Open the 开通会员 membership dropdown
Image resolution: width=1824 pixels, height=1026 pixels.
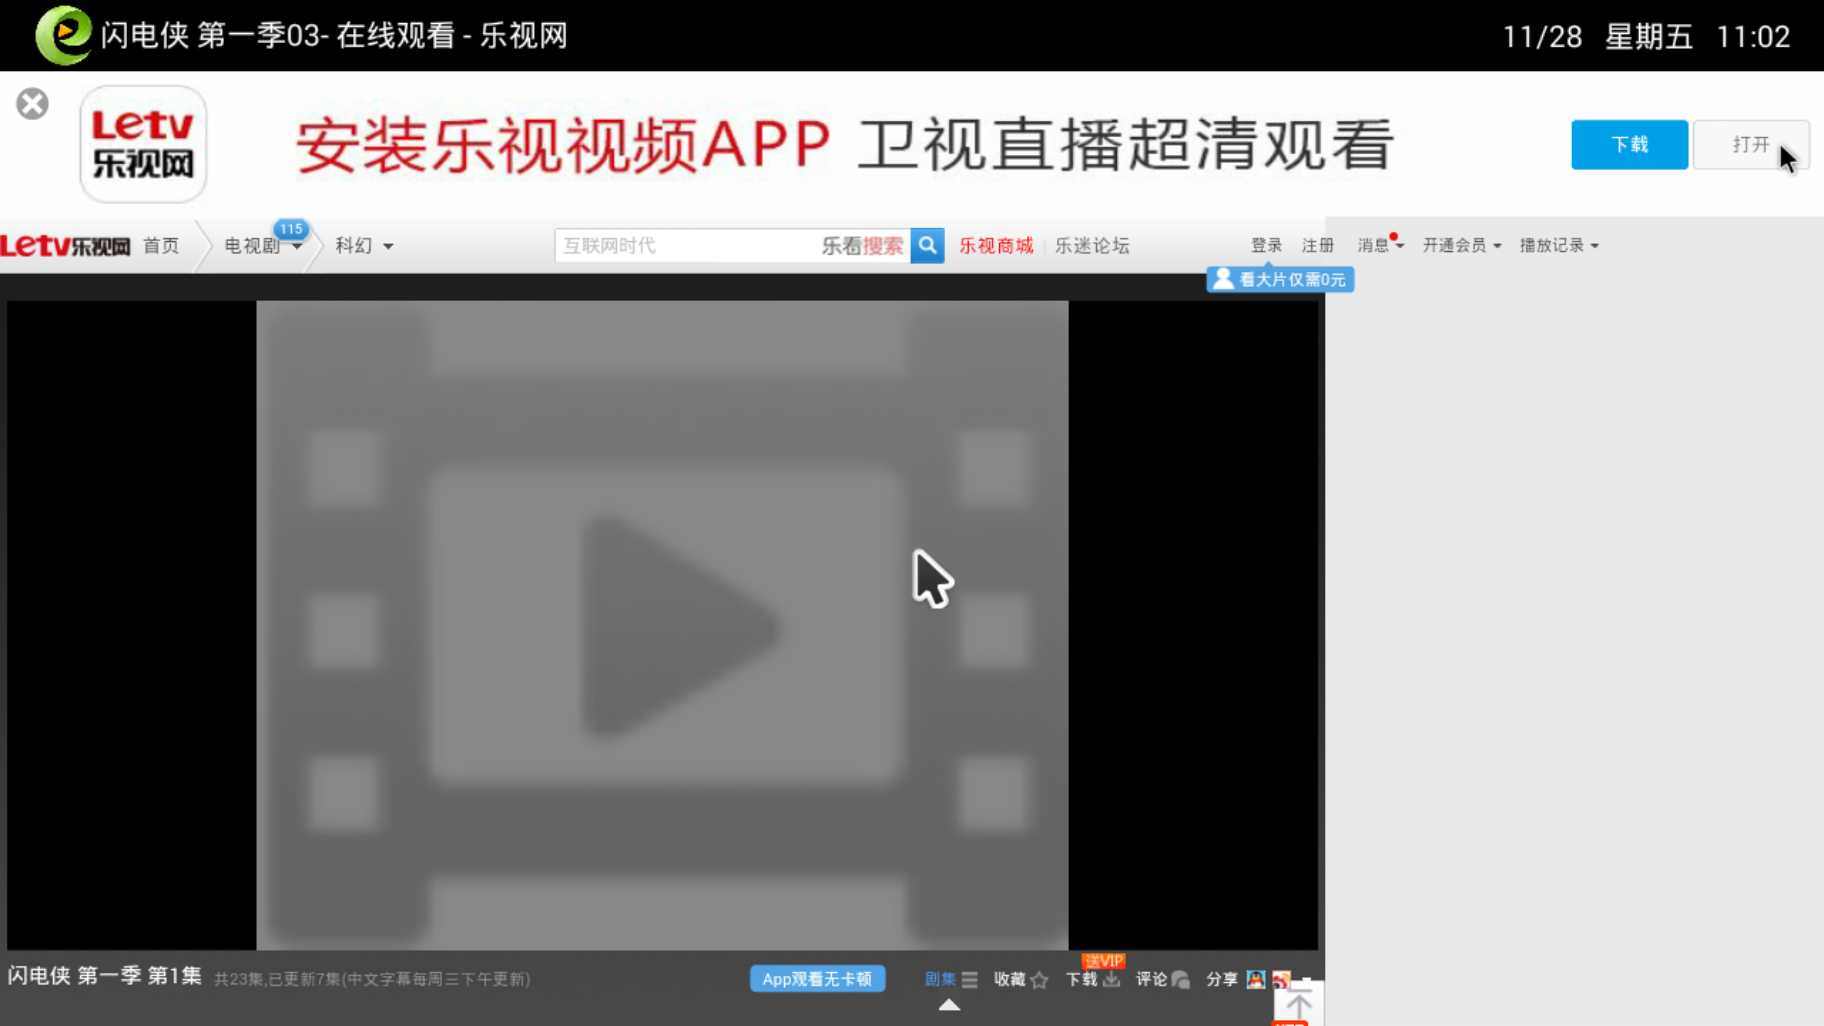(x=1461, y=246)
